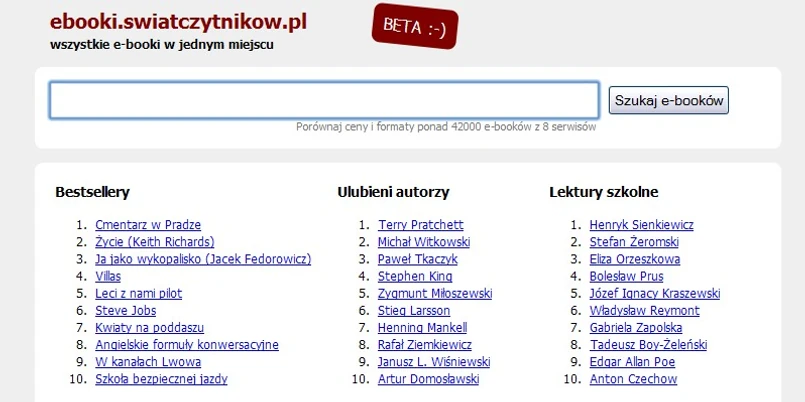Open Edgar Allan Poe link
This screenshot has height=402, width=805.
(632, 362)
